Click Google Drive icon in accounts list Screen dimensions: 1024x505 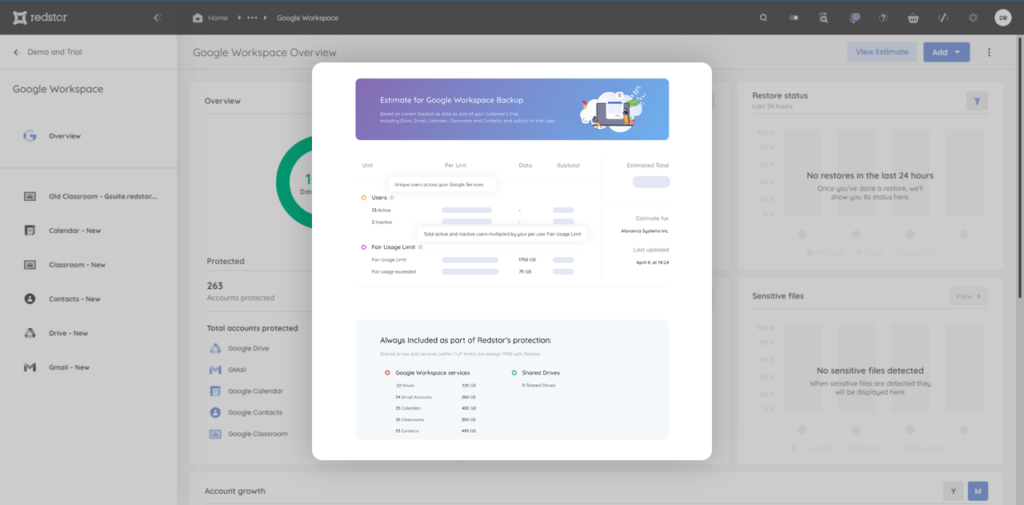tap(216, 348)
